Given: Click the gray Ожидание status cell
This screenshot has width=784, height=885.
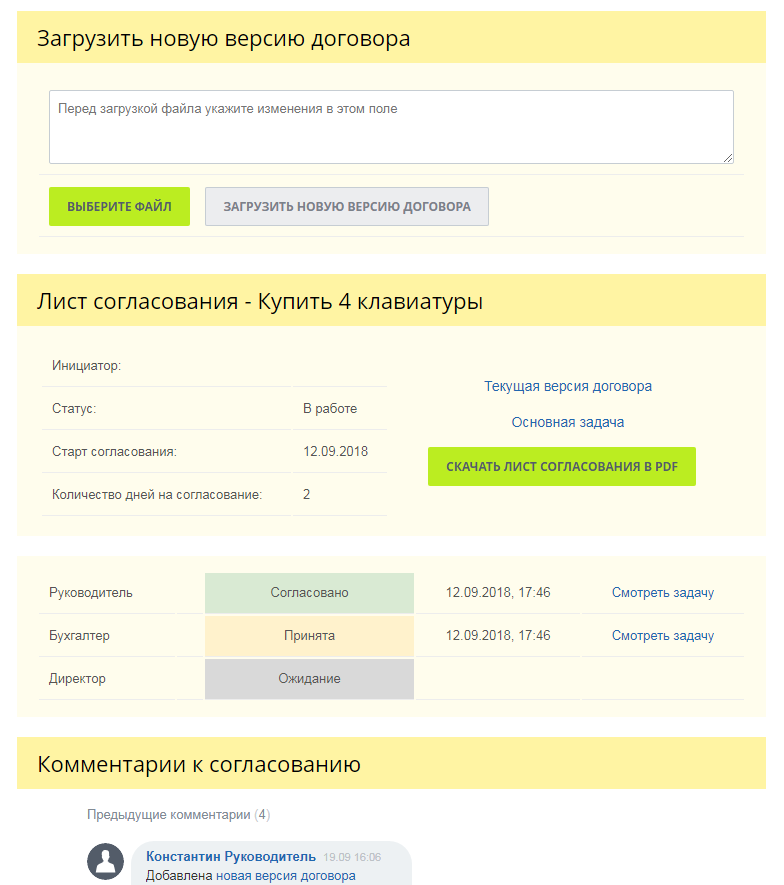Looking at the screenshot, I should (x=309, y=679).
